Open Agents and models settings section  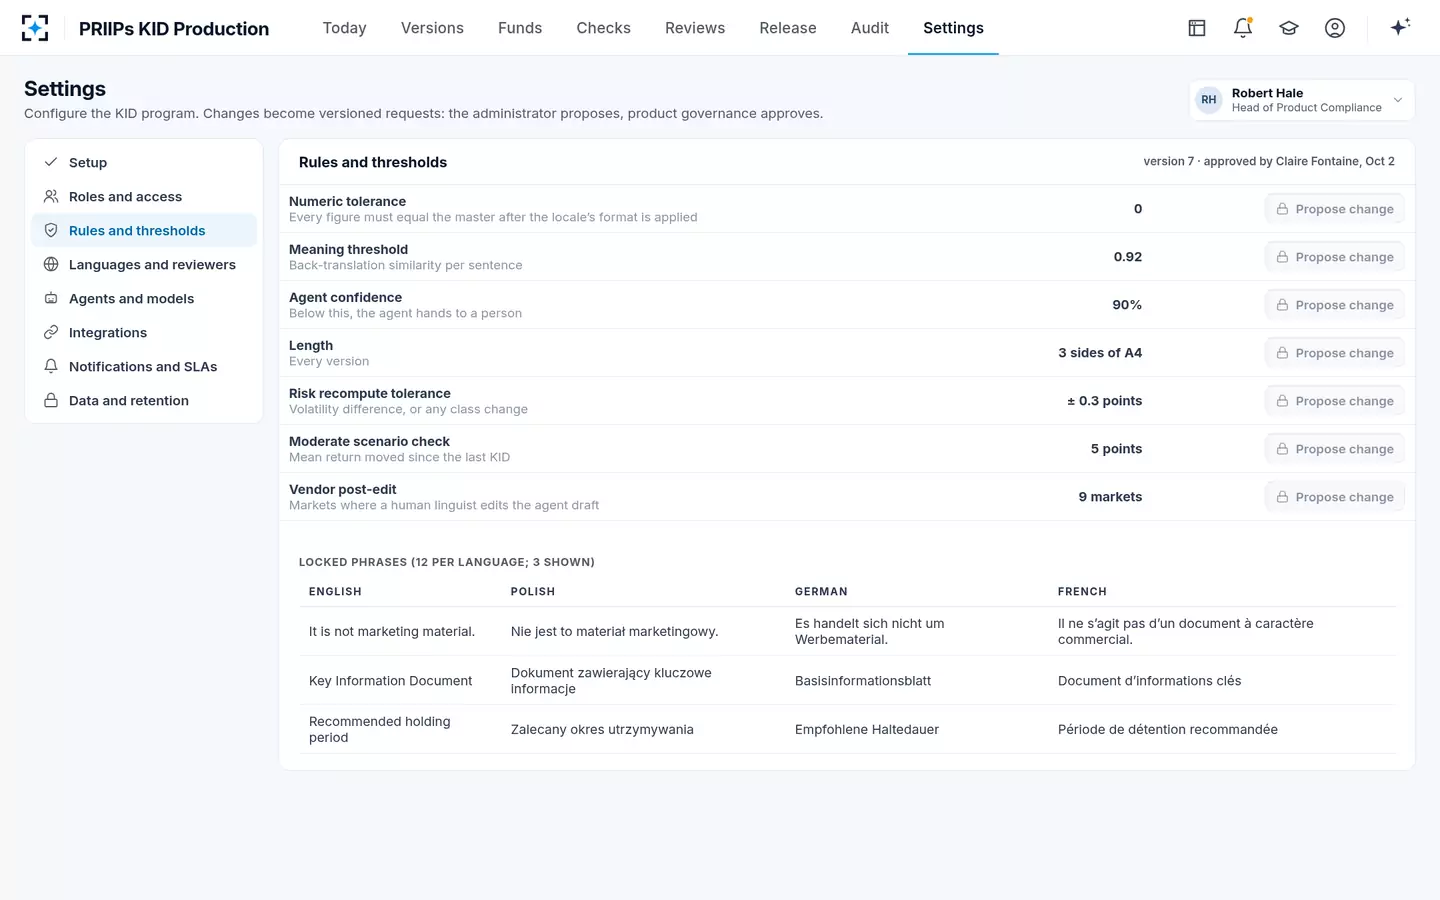click(144, 298)
